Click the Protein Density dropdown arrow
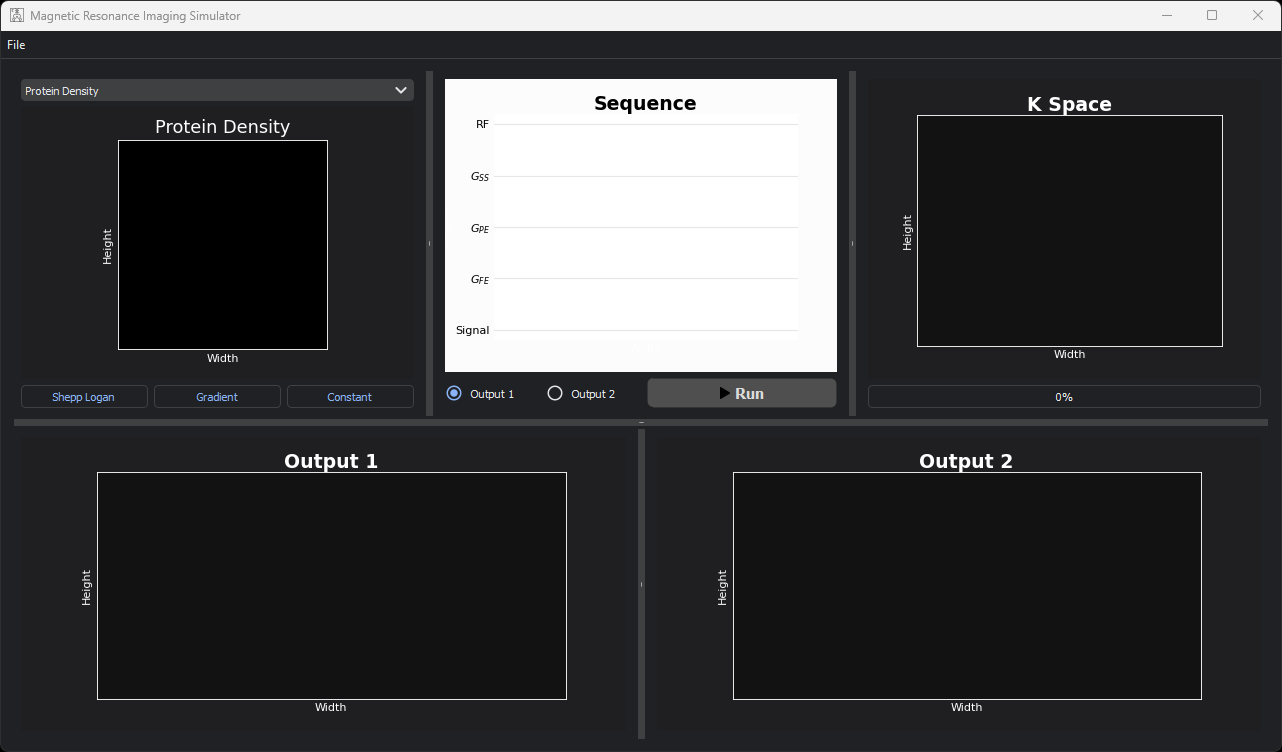 tap(401, 90)
